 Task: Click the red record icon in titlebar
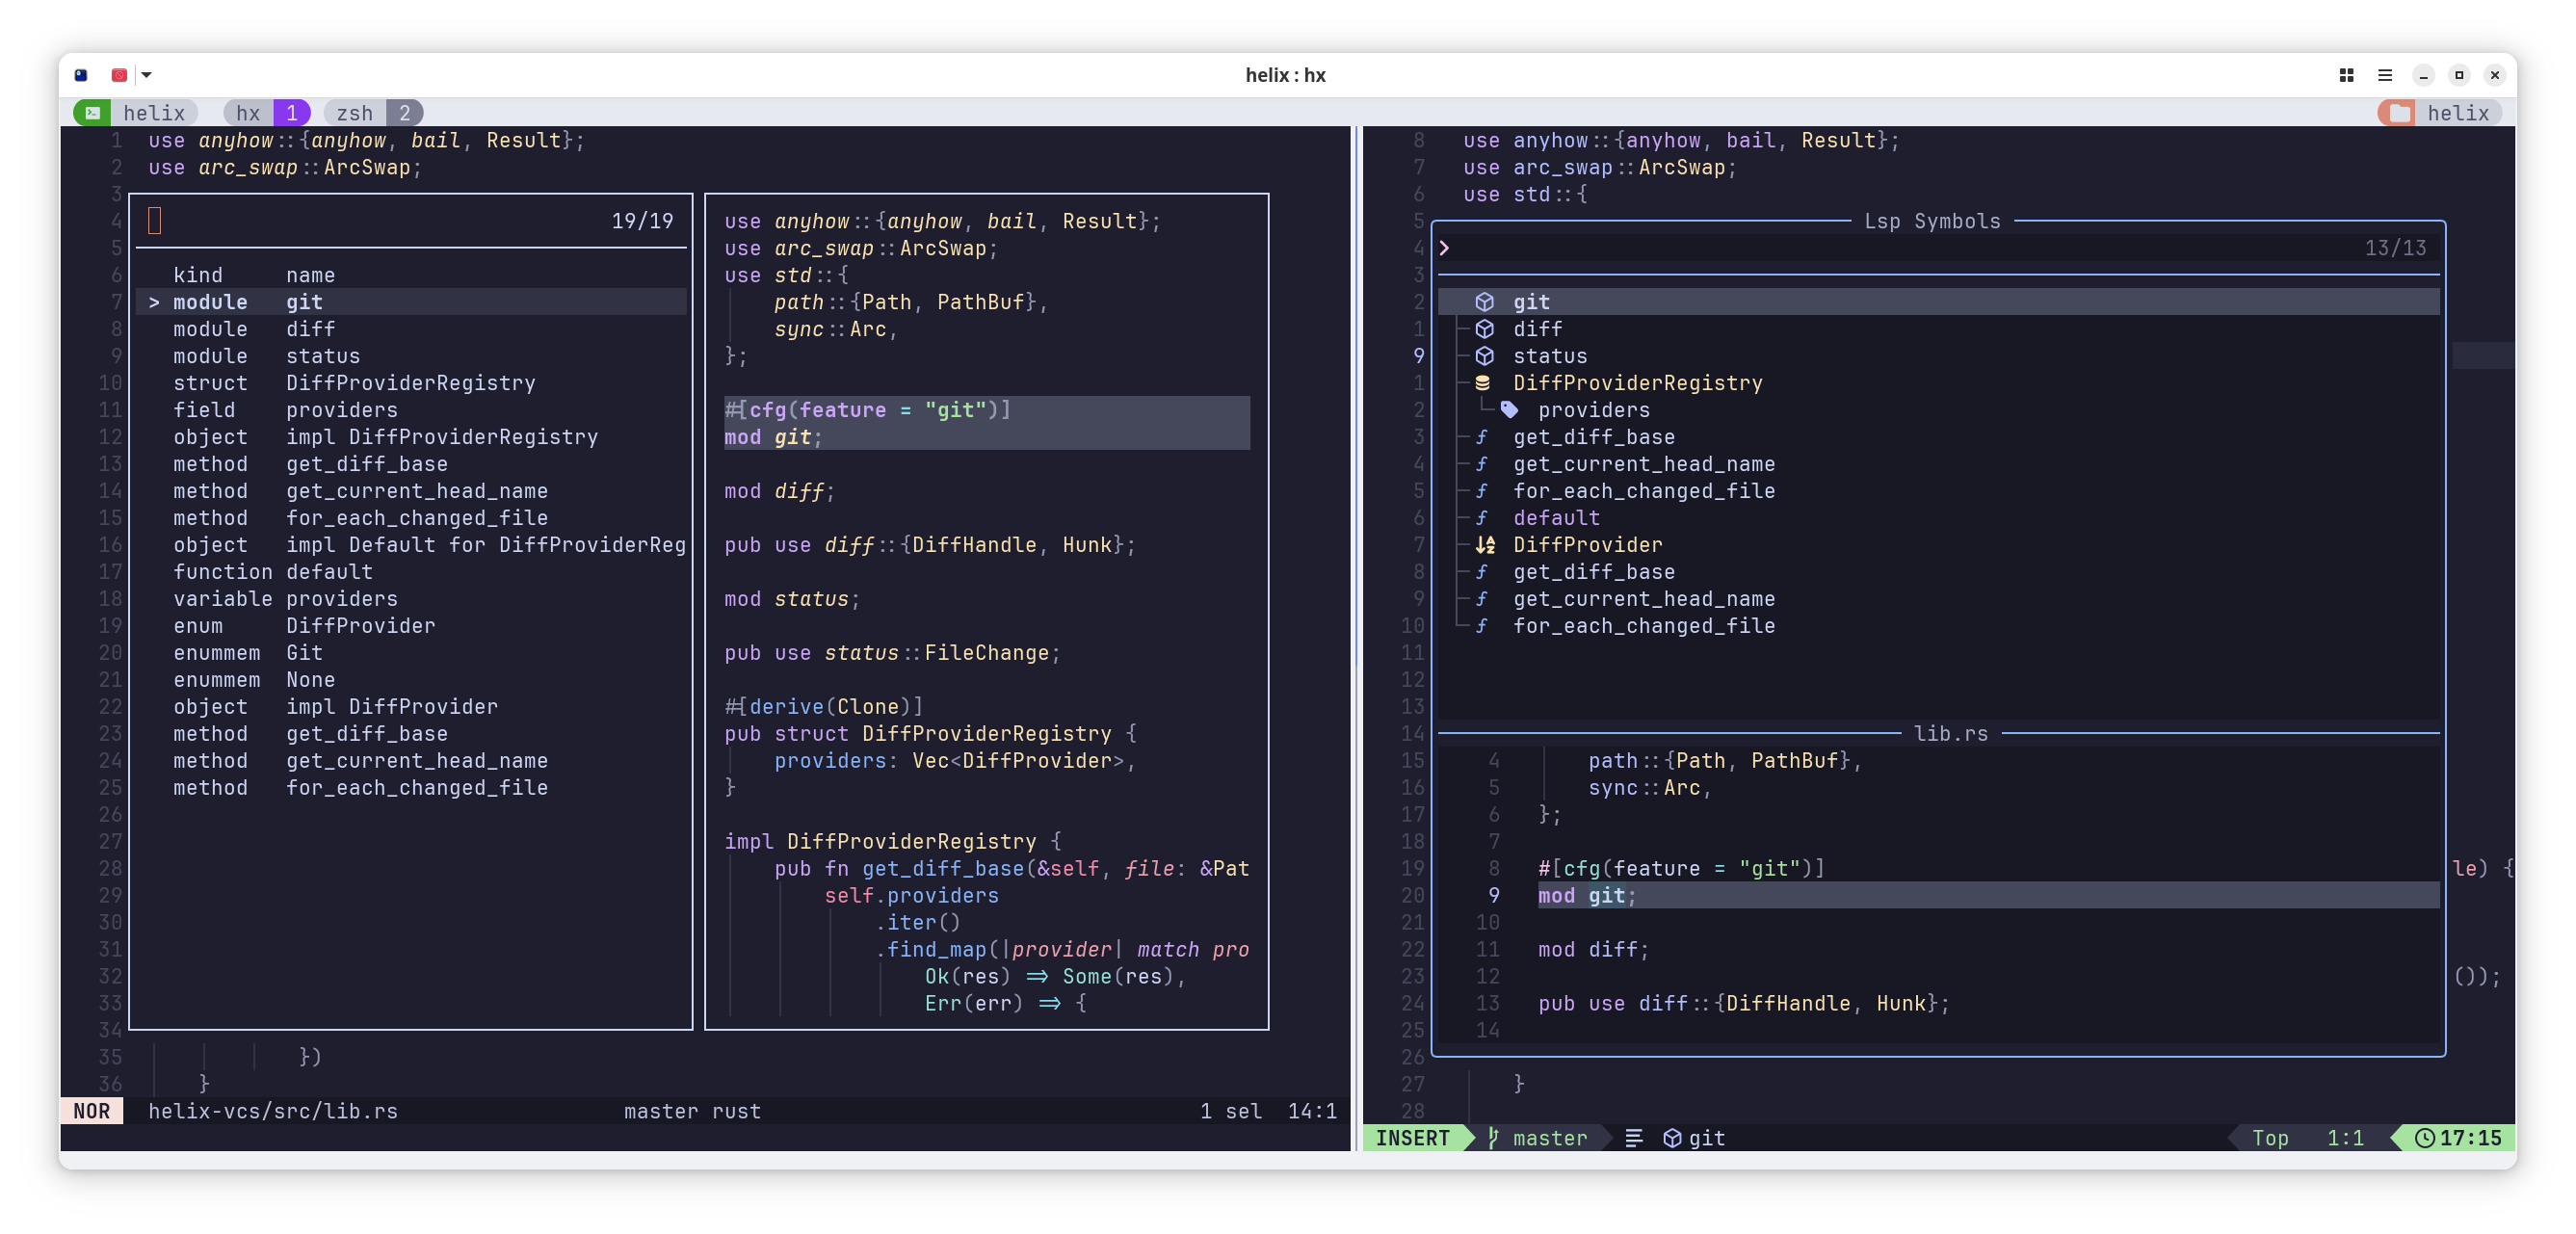click(119, 75)
